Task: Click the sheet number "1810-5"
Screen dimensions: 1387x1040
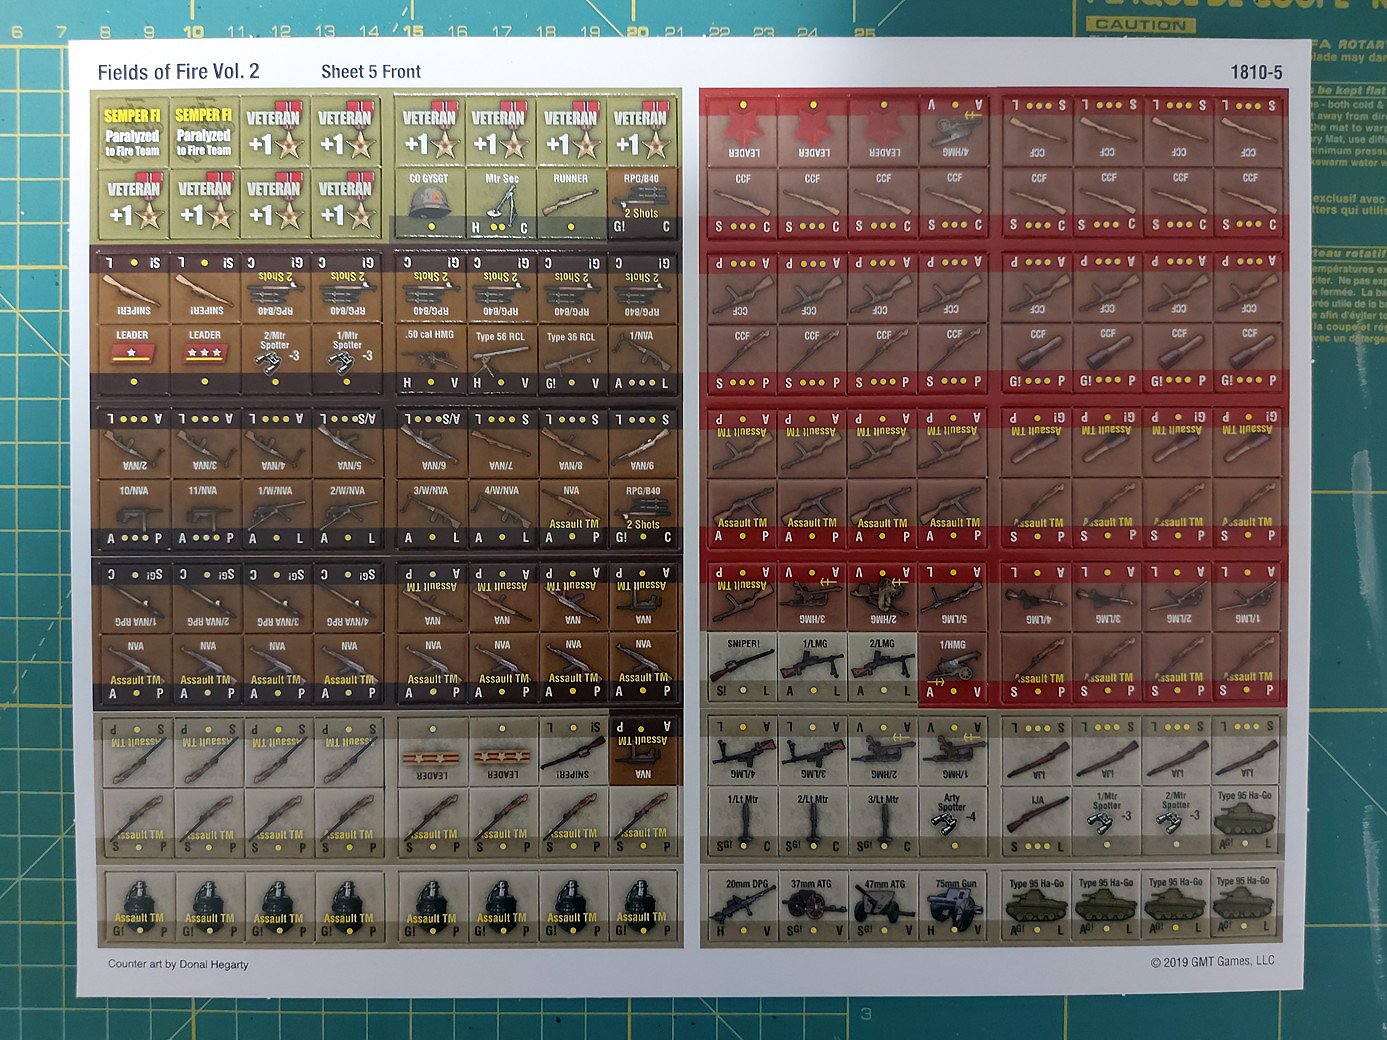Action: tap(1256, 72)
